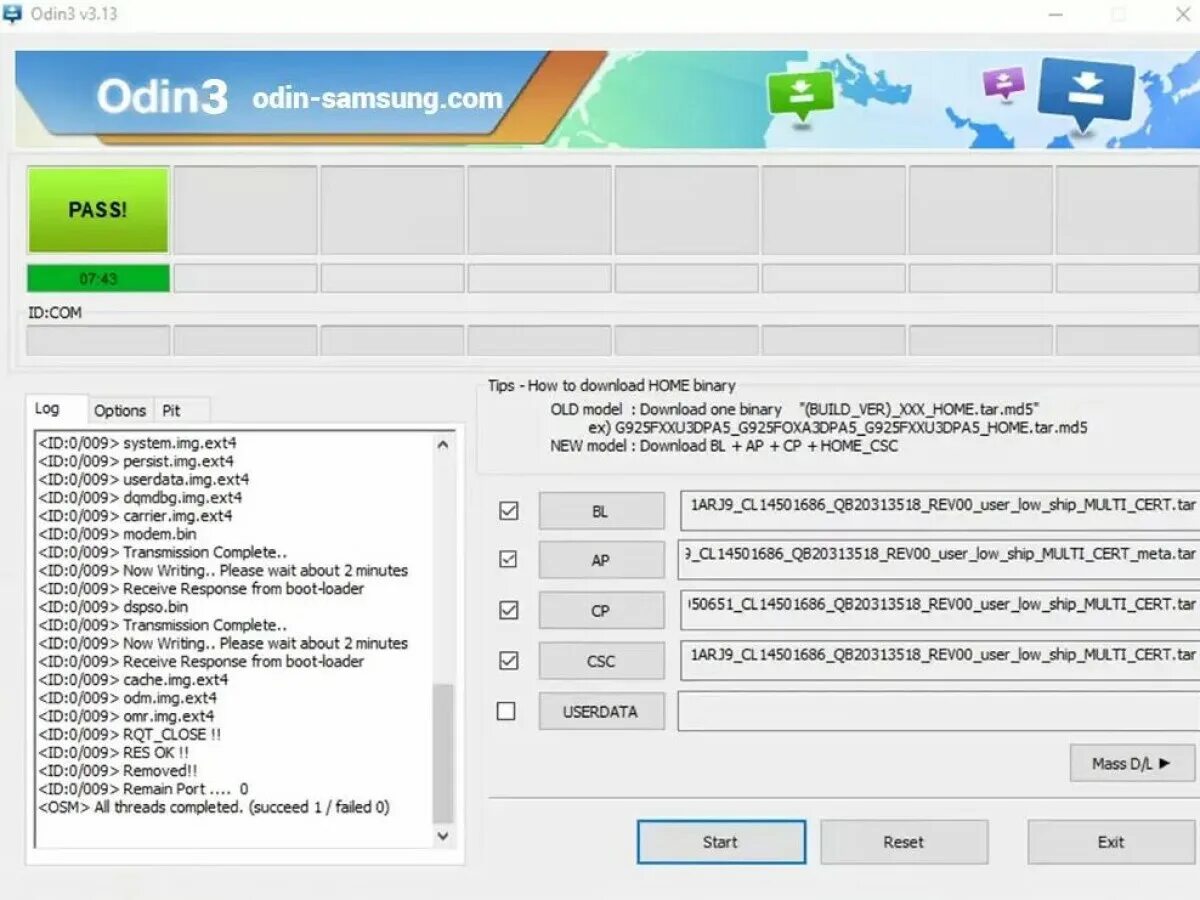Click the Exit button

(1112, 842)
